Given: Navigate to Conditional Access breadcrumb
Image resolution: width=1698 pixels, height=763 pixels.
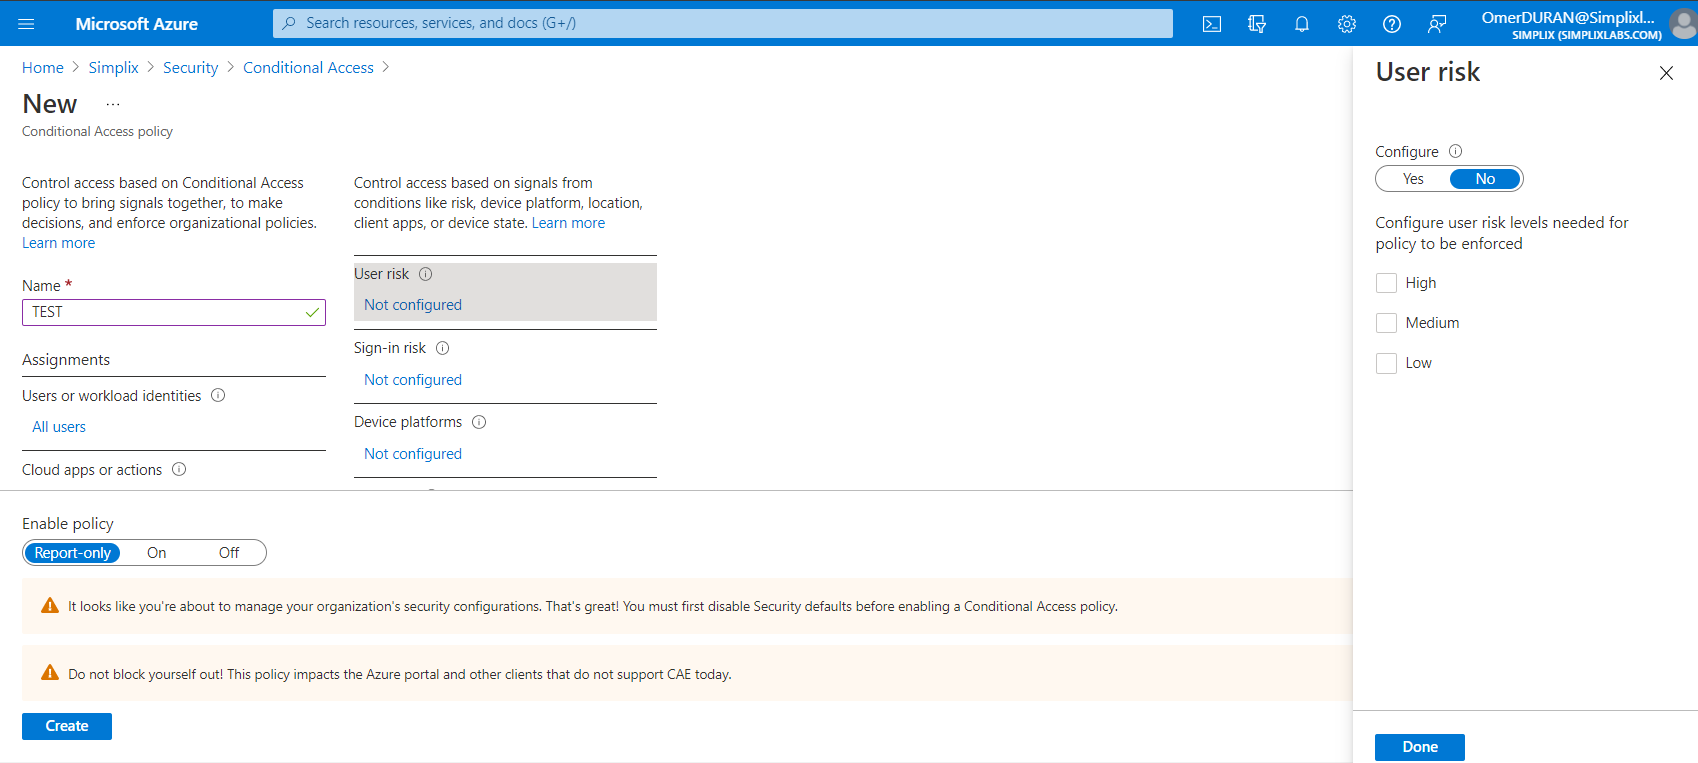Looking at the screenshot, I should click(x=308, y=67).
